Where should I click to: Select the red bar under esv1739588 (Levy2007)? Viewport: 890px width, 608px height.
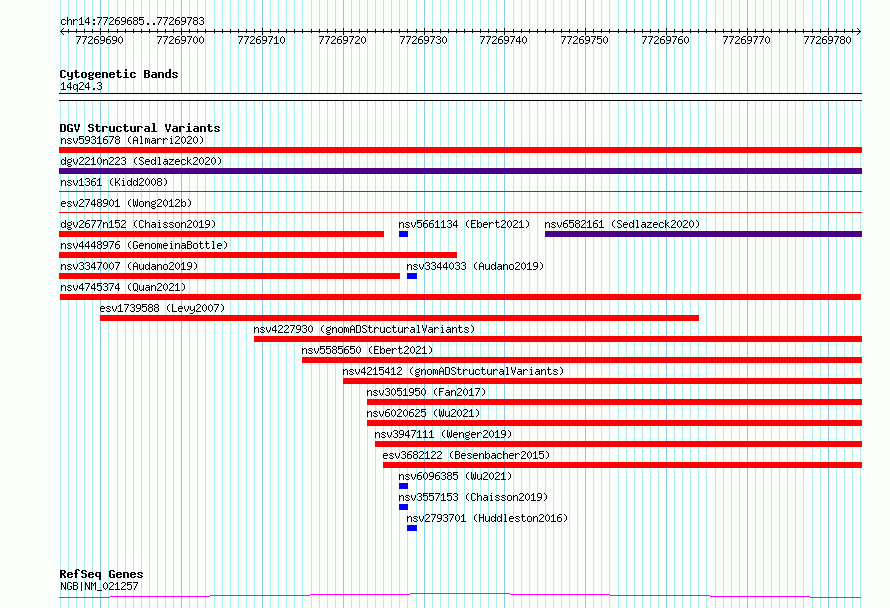[399, 318]
